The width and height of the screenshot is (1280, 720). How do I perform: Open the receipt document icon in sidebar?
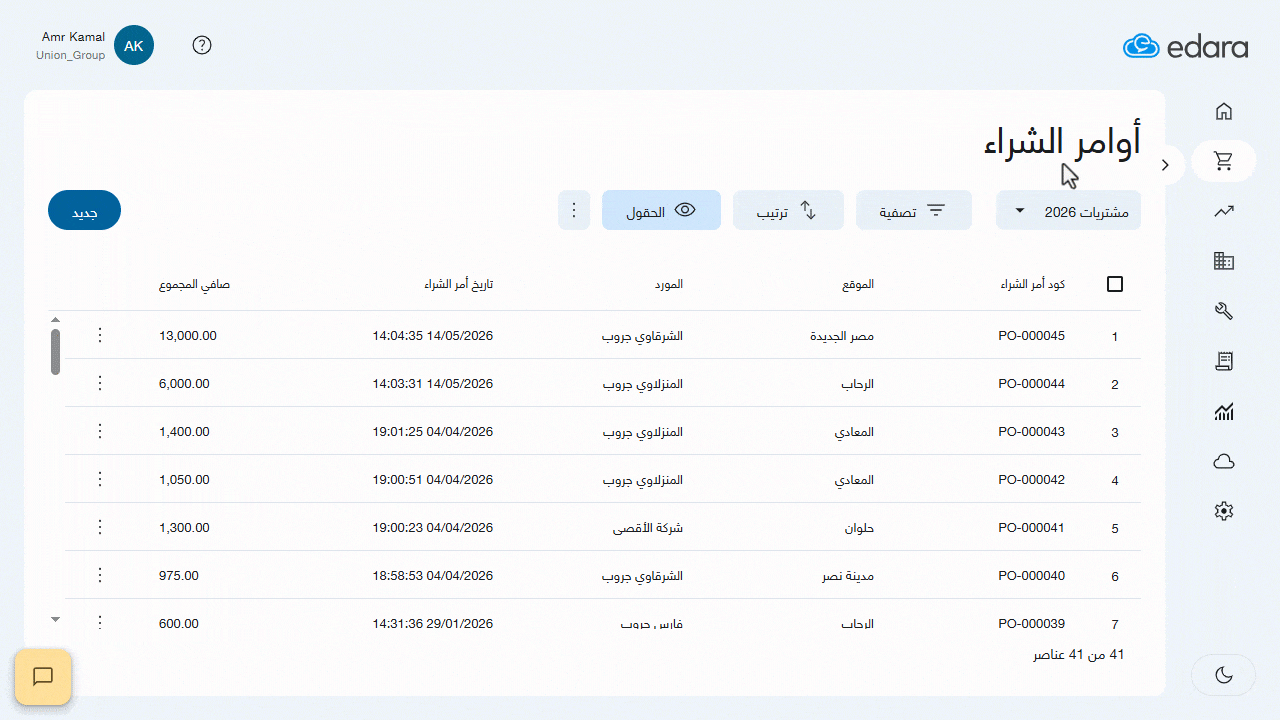click(1223, 361)
